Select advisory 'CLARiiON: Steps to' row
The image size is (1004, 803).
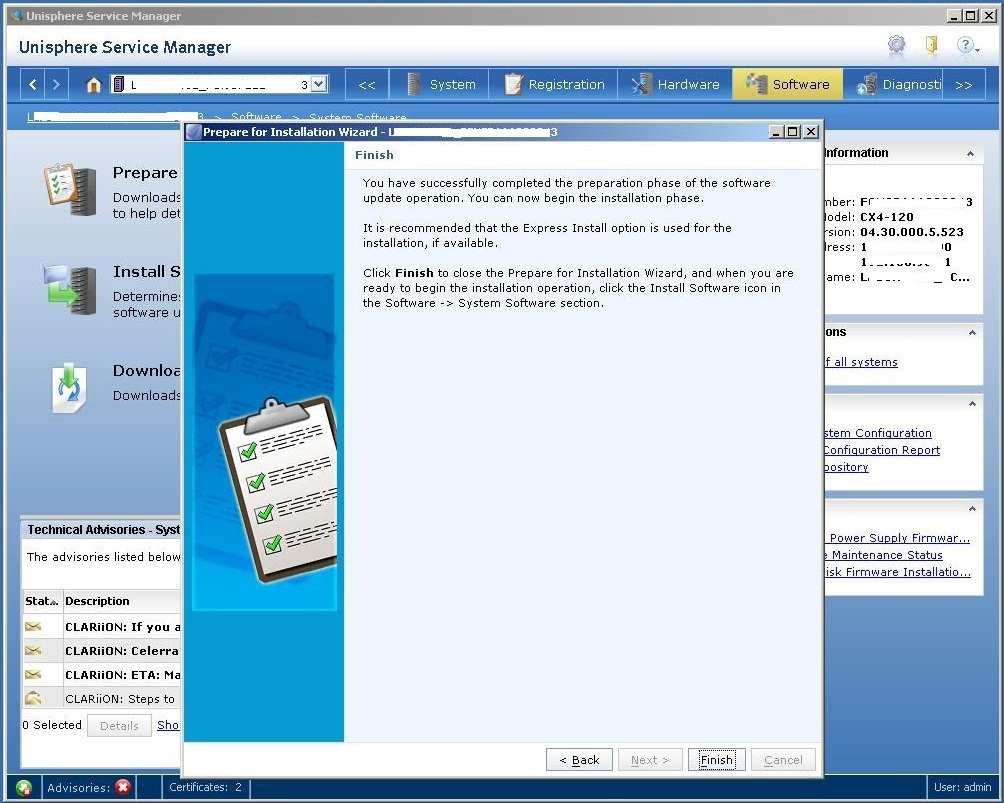102,699
